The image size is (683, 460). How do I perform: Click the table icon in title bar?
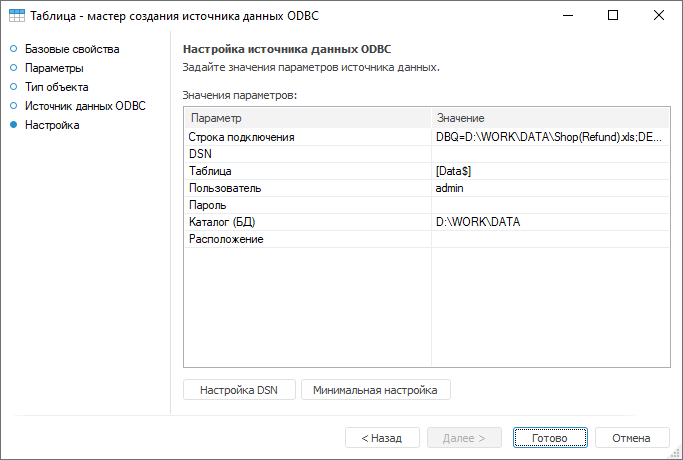[x=17, y=16]
